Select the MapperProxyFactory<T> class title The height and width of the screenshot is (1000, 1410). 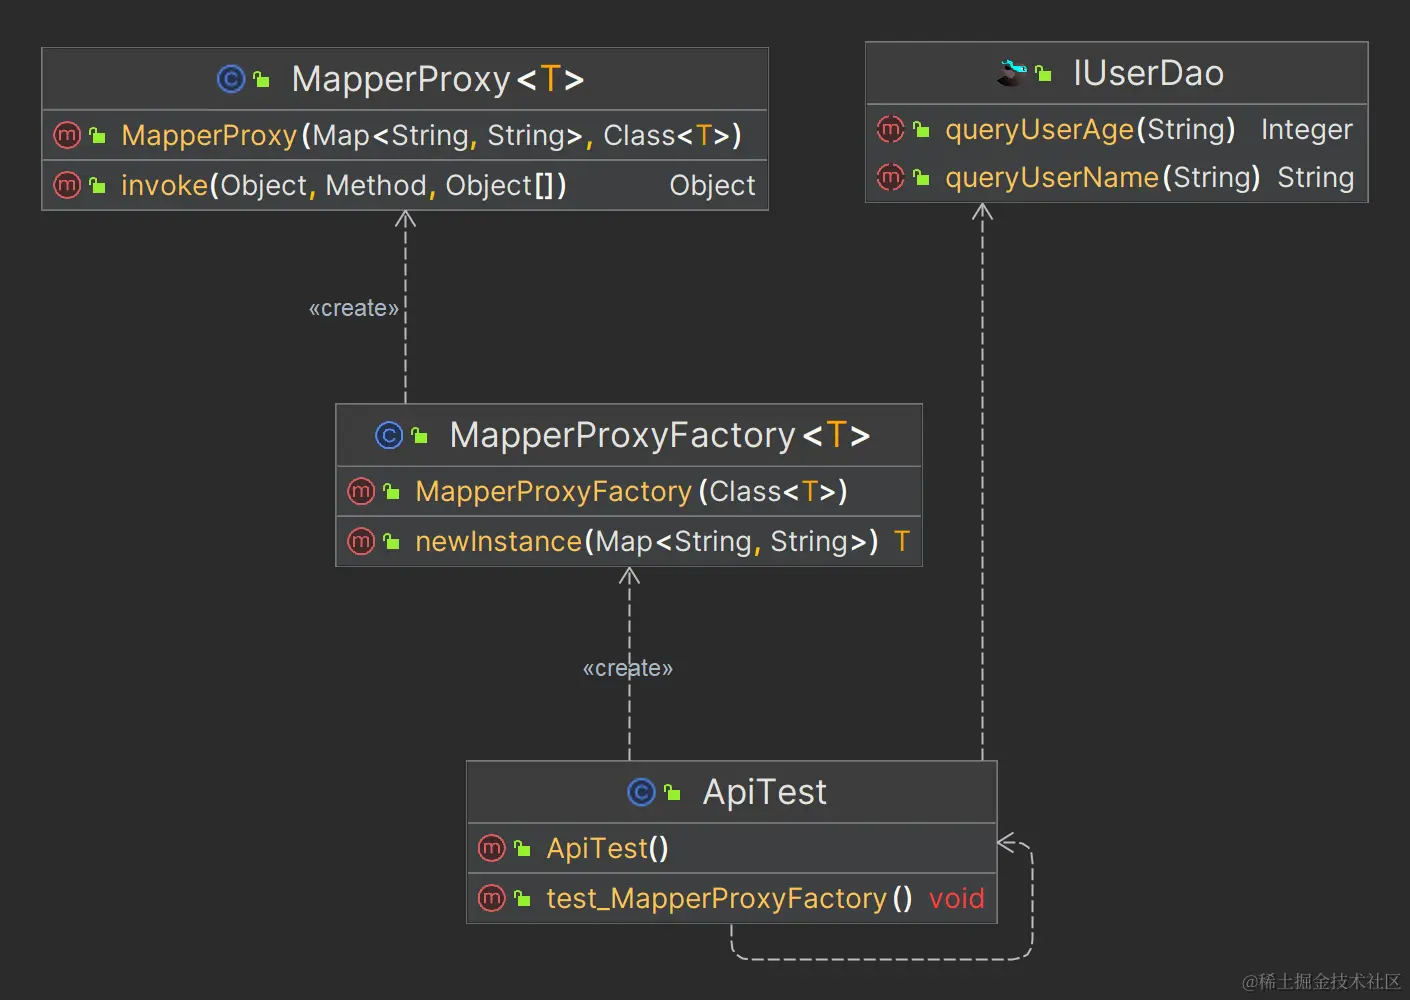(660, 435)
